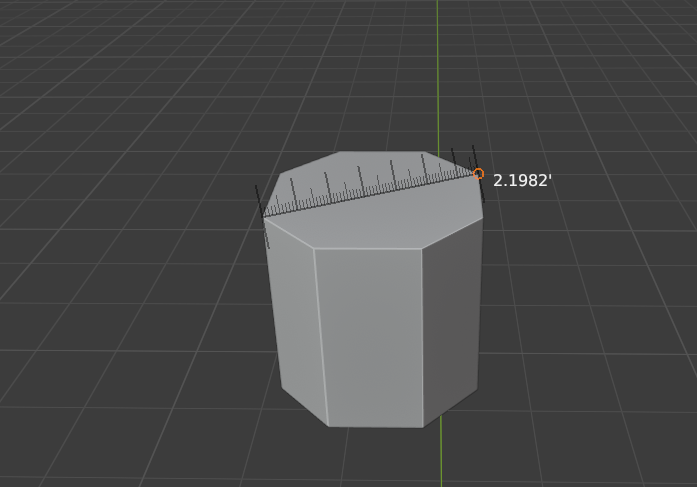Select the front face of the octagonal prism
The height and width of the screenshot is (487, 697).
click(x=370, y=338)
